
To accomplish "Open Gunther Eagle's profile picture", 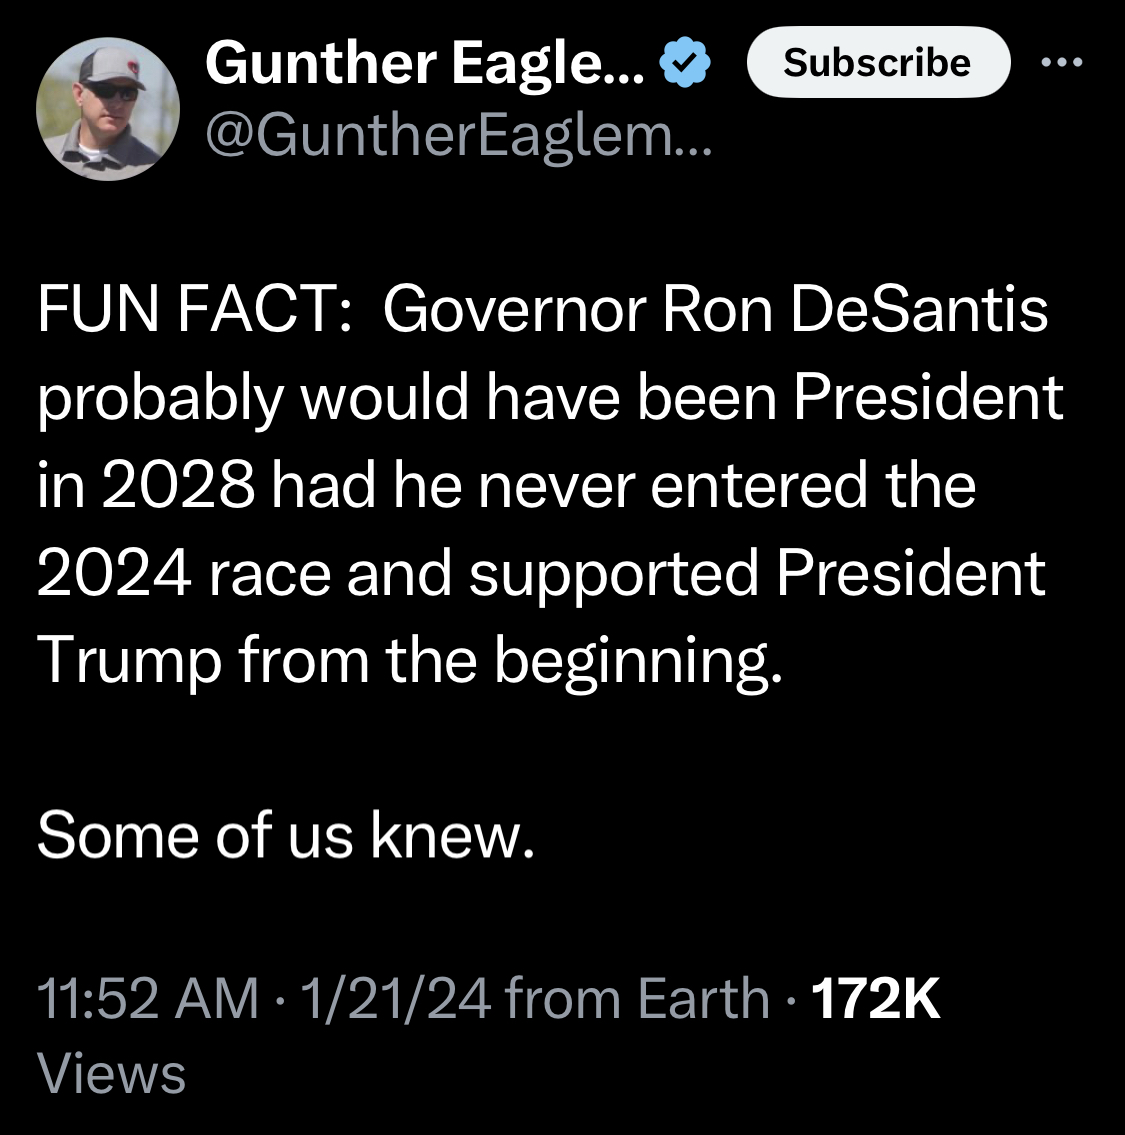I will [x=108, y=109].
